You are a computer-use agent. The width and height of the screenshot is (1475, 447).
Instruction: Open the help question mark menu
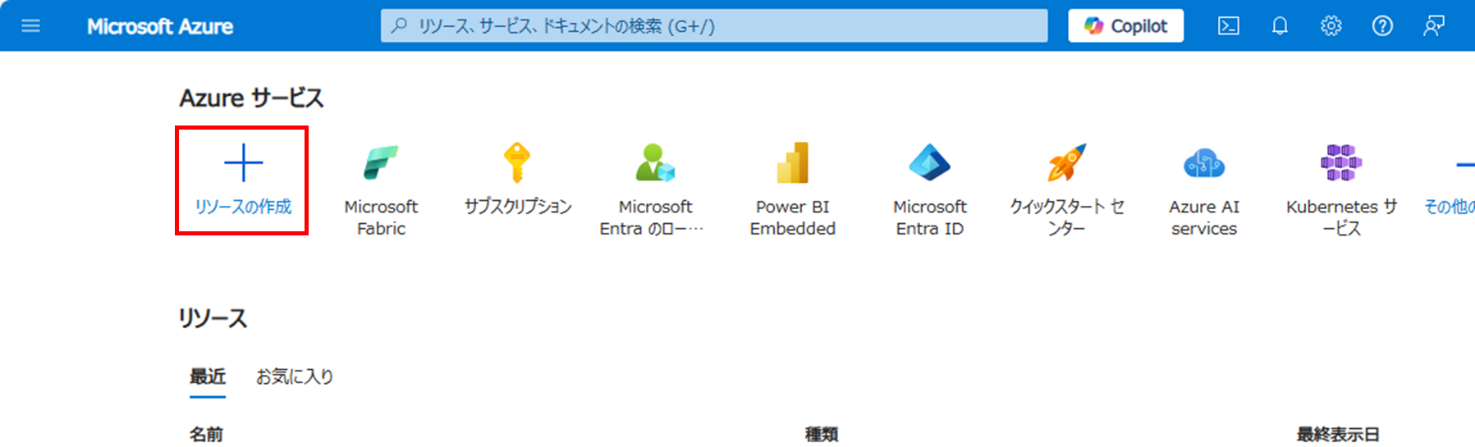[x=1382, y=26]
